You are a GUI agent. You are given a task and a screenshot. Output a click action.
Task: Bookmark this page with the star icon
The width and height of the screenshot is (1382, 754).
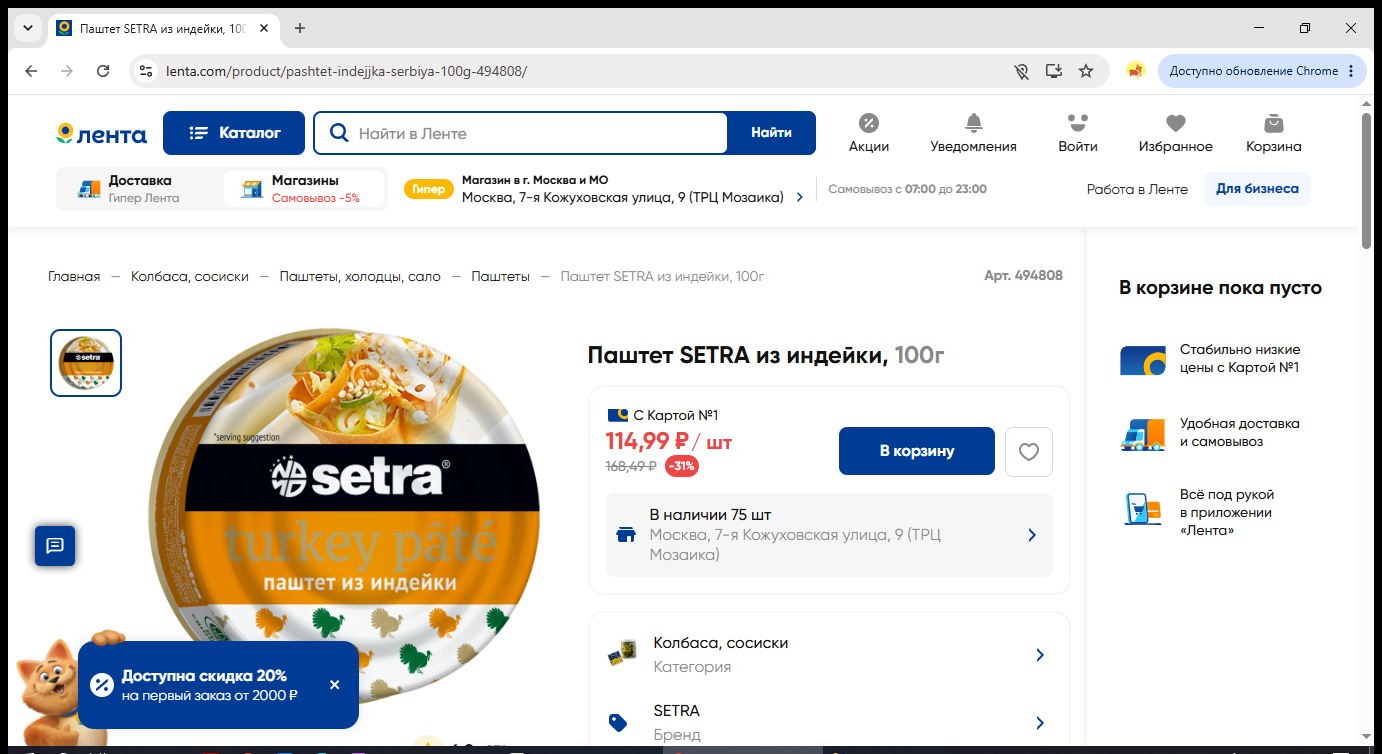[1086, 71]
